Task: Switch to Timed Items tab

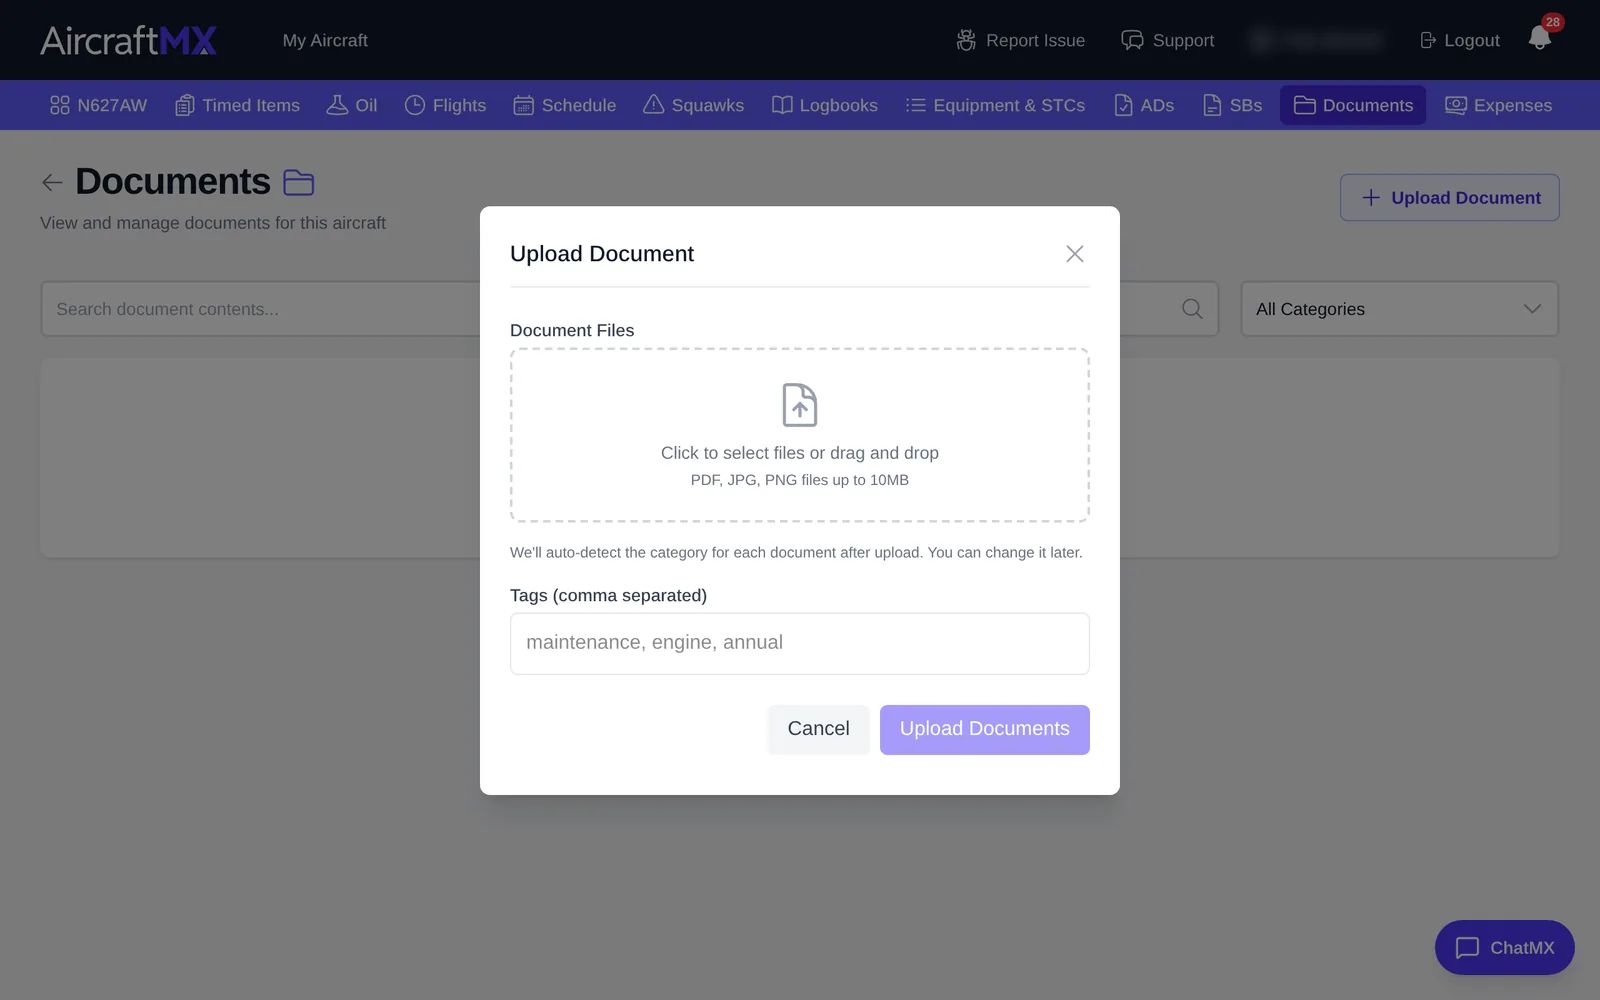Action: coord(238,105)
